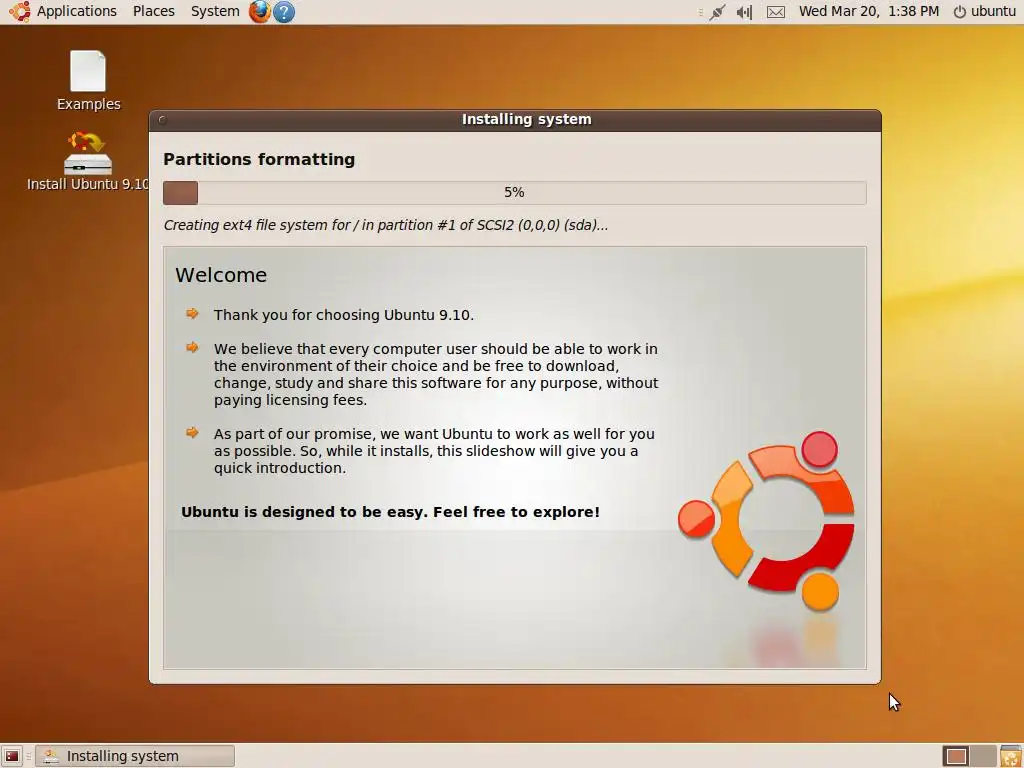Click the 5% installation progress bar
1024x768 pixels.
tap(515, 193)
